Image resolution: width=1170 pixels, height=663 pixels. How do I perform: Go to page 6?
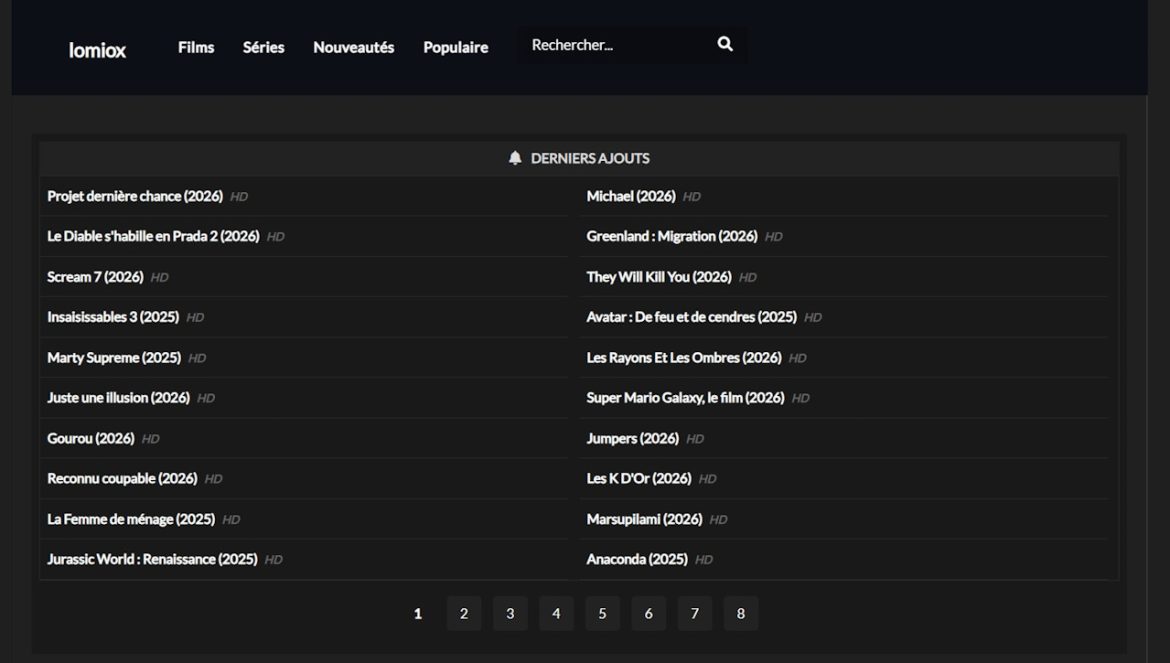click(648, 613)
